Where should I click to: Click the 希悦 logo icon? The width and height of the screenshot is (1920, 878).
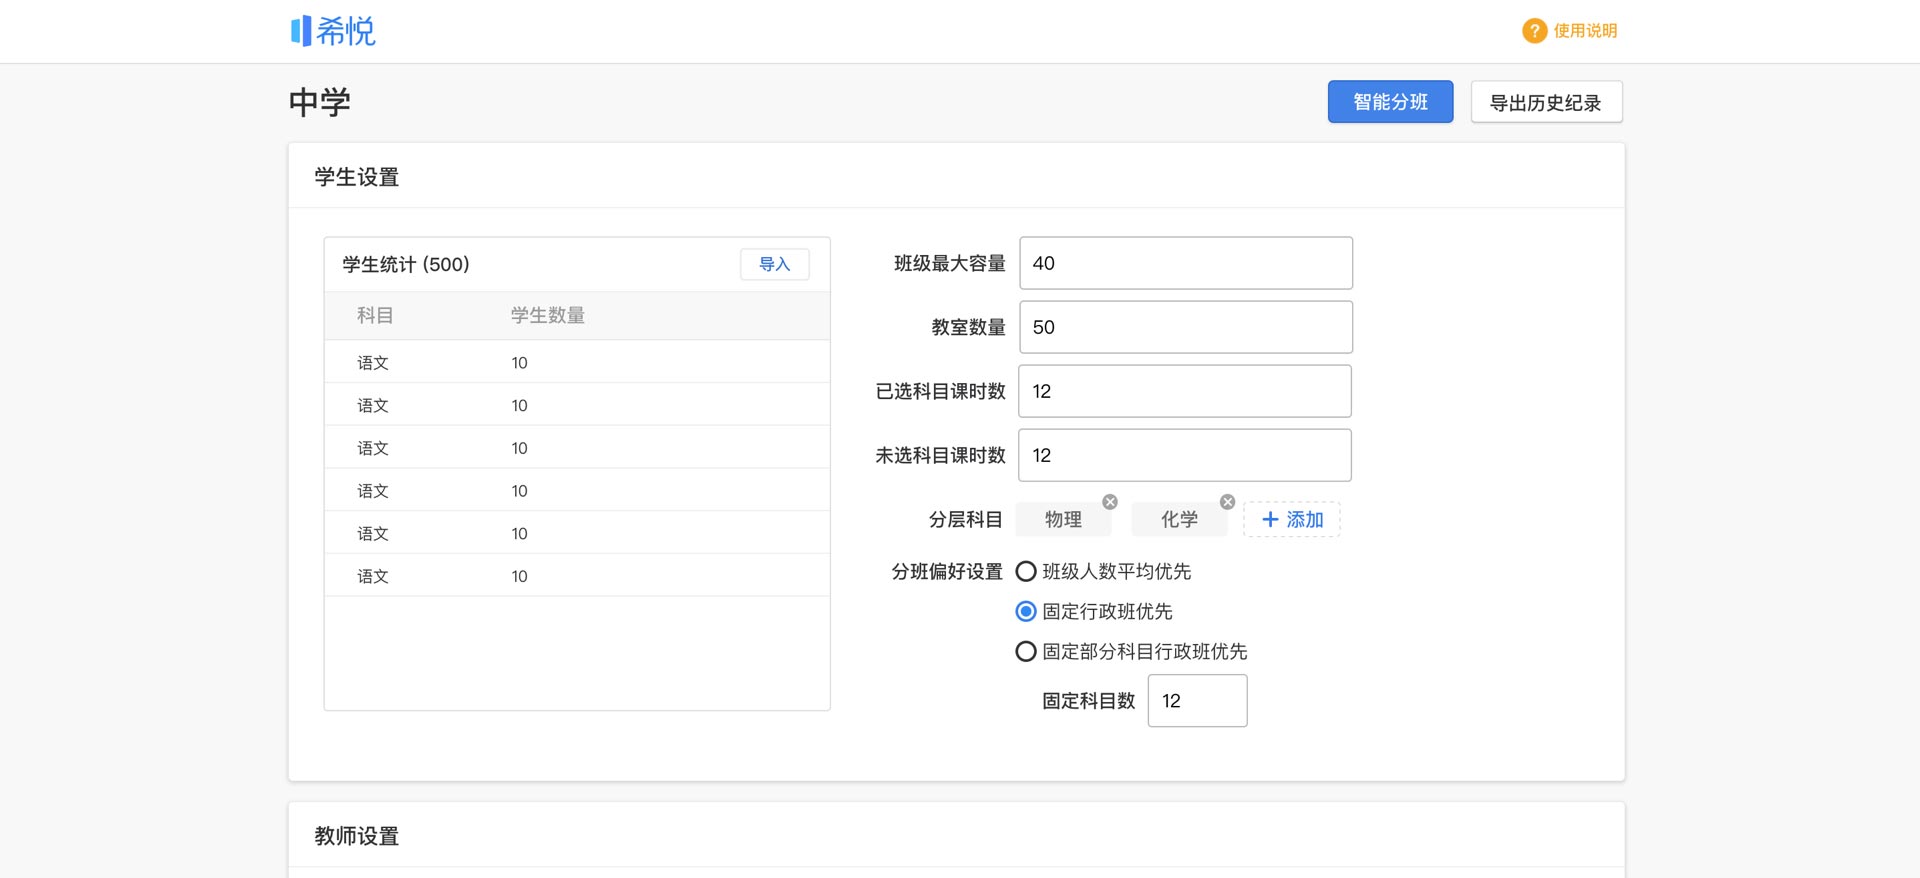coord(301,31)
